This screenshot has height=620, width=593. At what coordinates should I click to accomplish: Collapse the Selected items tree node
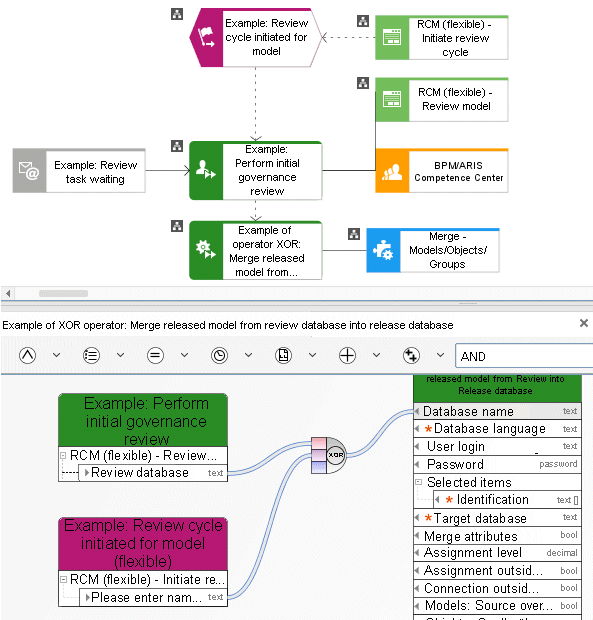click(419, 482)
